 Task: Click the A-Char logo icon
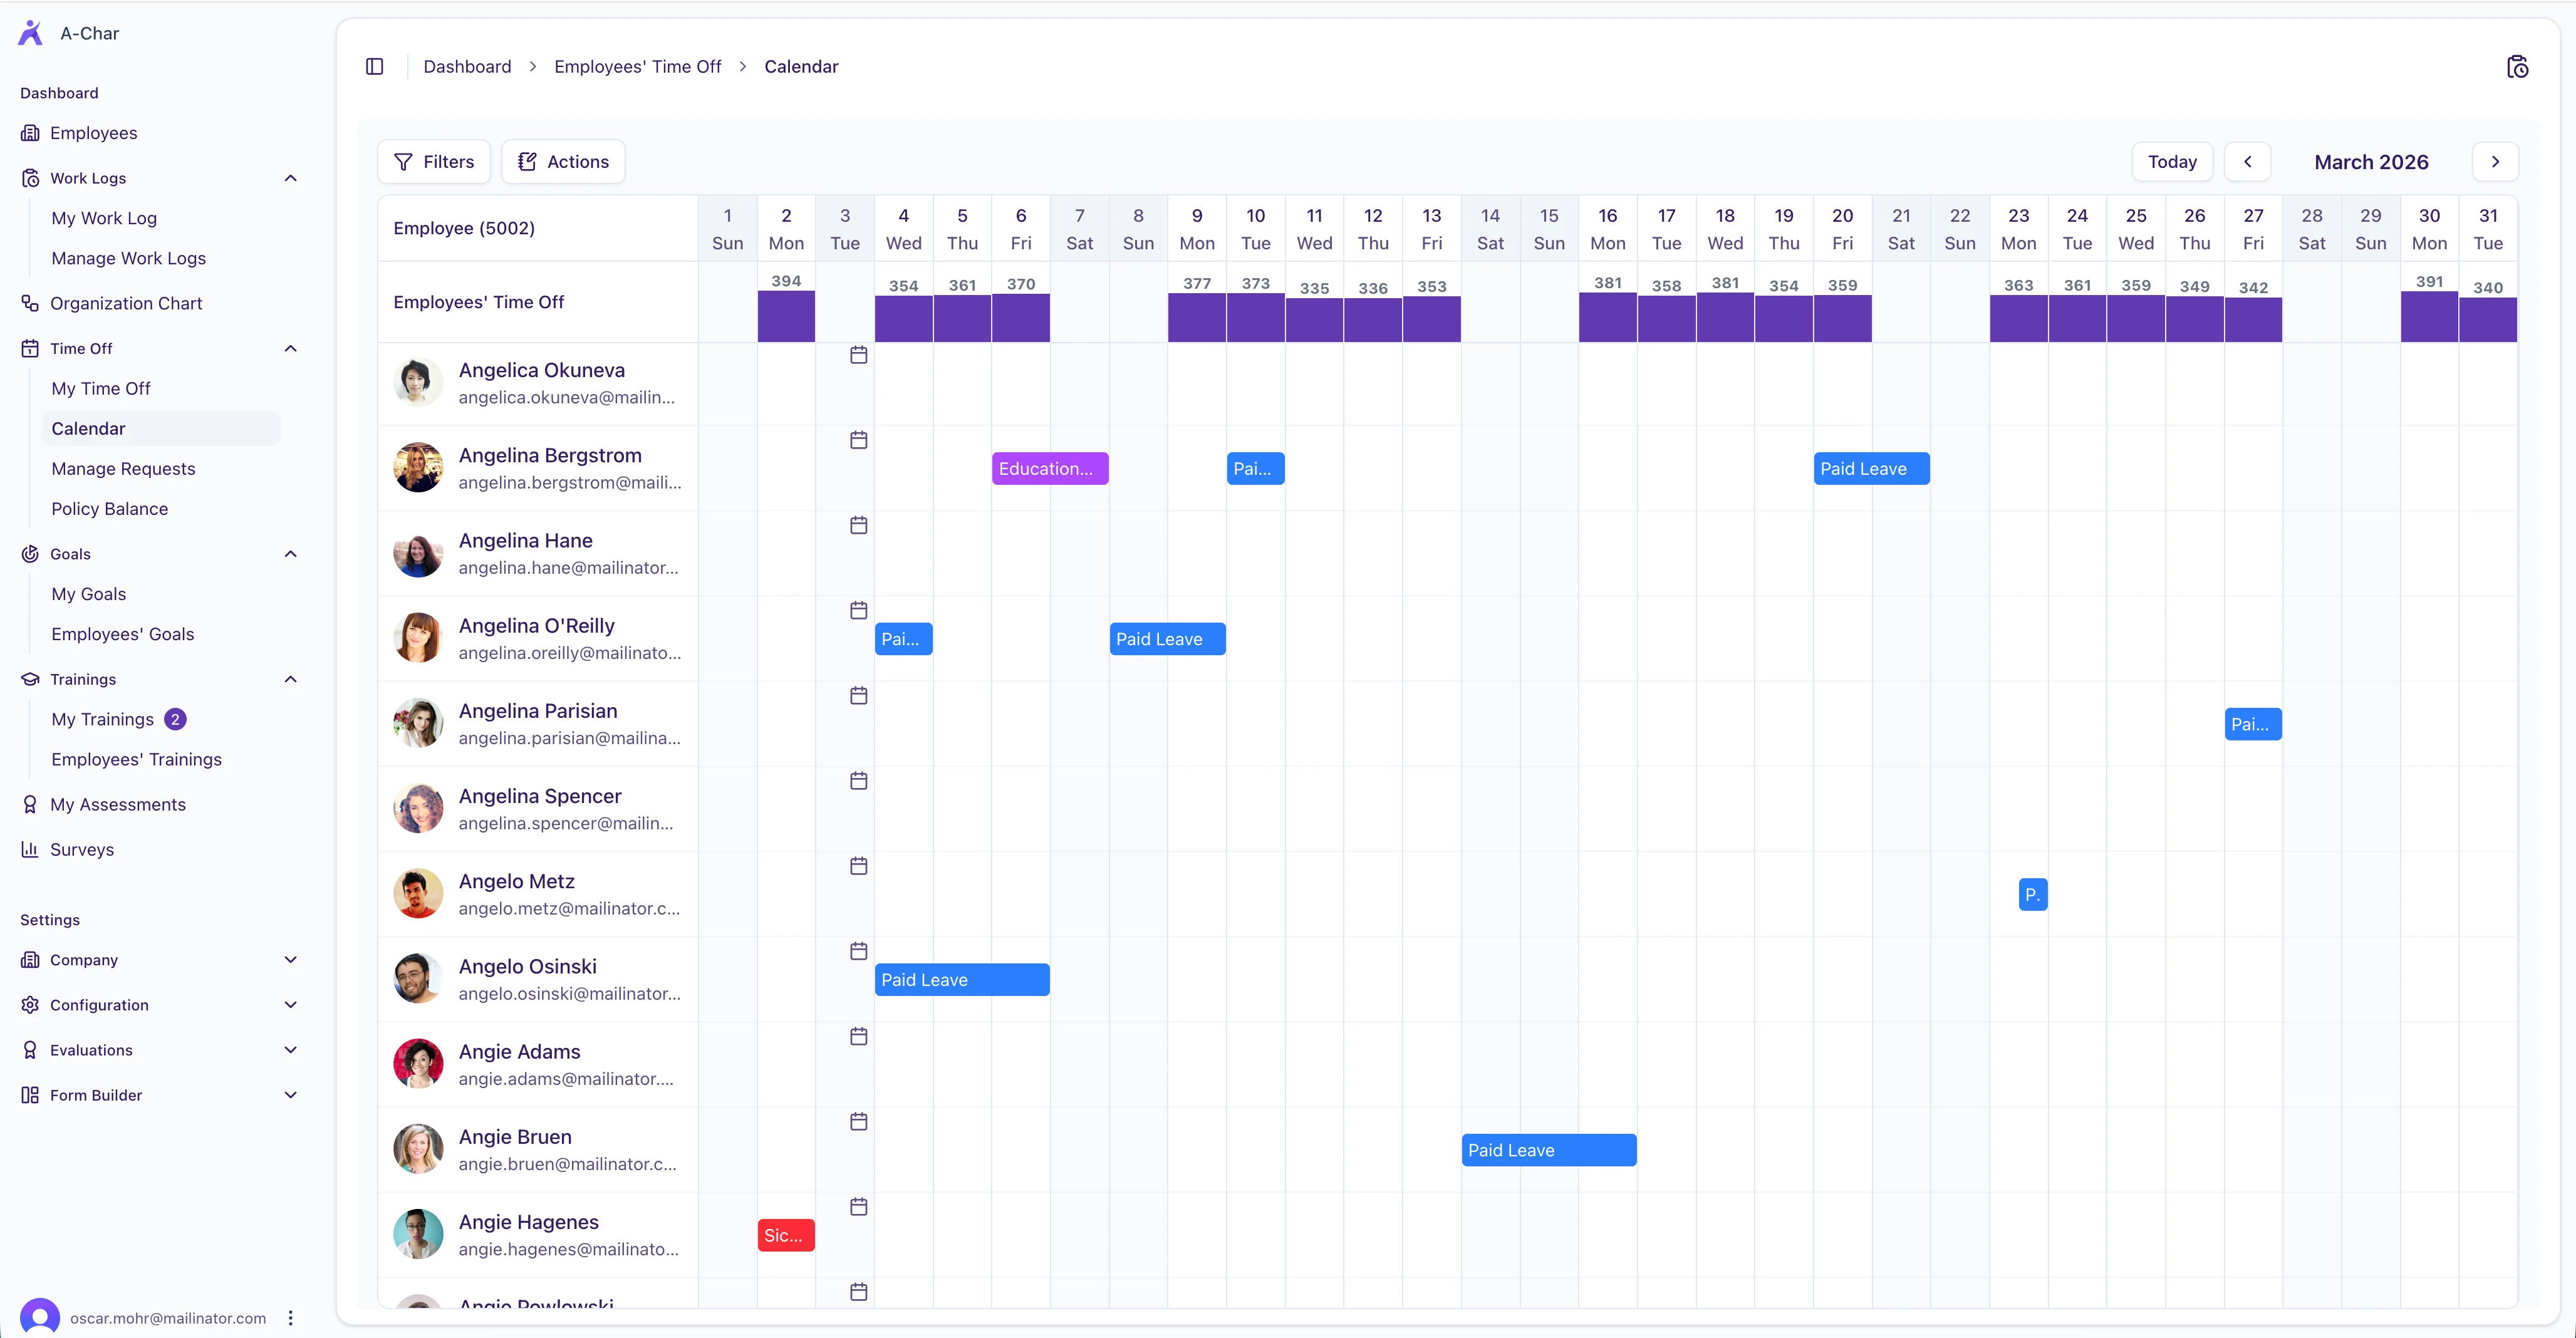31,33
